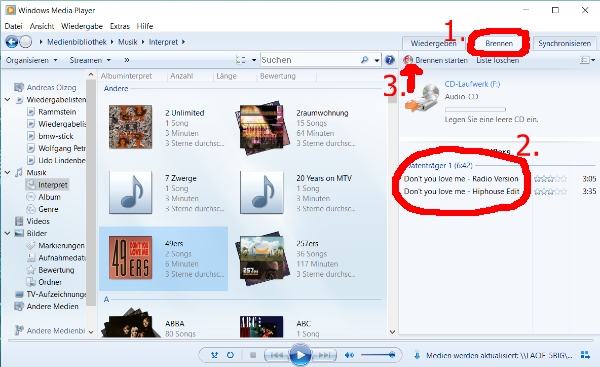This screenshot has height=367, width=600.
Task: Show more toolbar commands chevron
Action: coord(127,60)
